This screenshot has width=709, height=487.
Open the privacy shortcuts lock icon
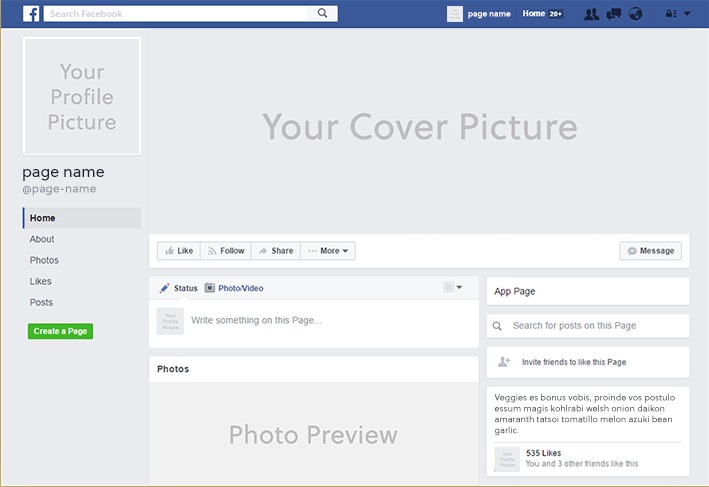pyautogui.click(x=671, y=14)
